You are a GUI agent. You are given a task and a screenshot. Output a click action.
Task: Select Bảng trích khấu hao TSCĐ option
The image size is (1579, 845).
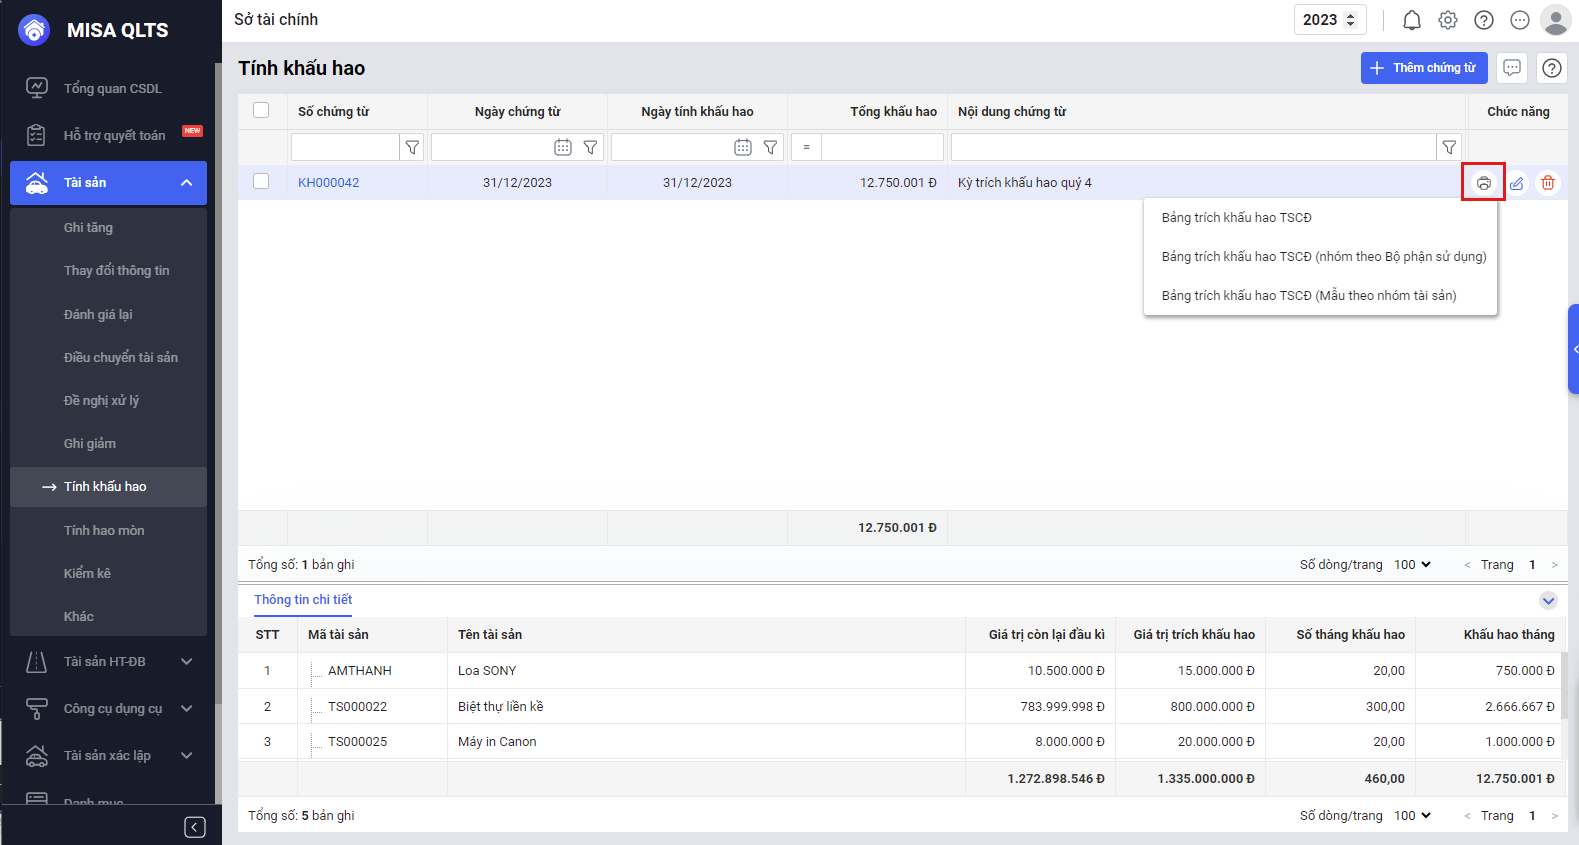[x=1236, y=218]
